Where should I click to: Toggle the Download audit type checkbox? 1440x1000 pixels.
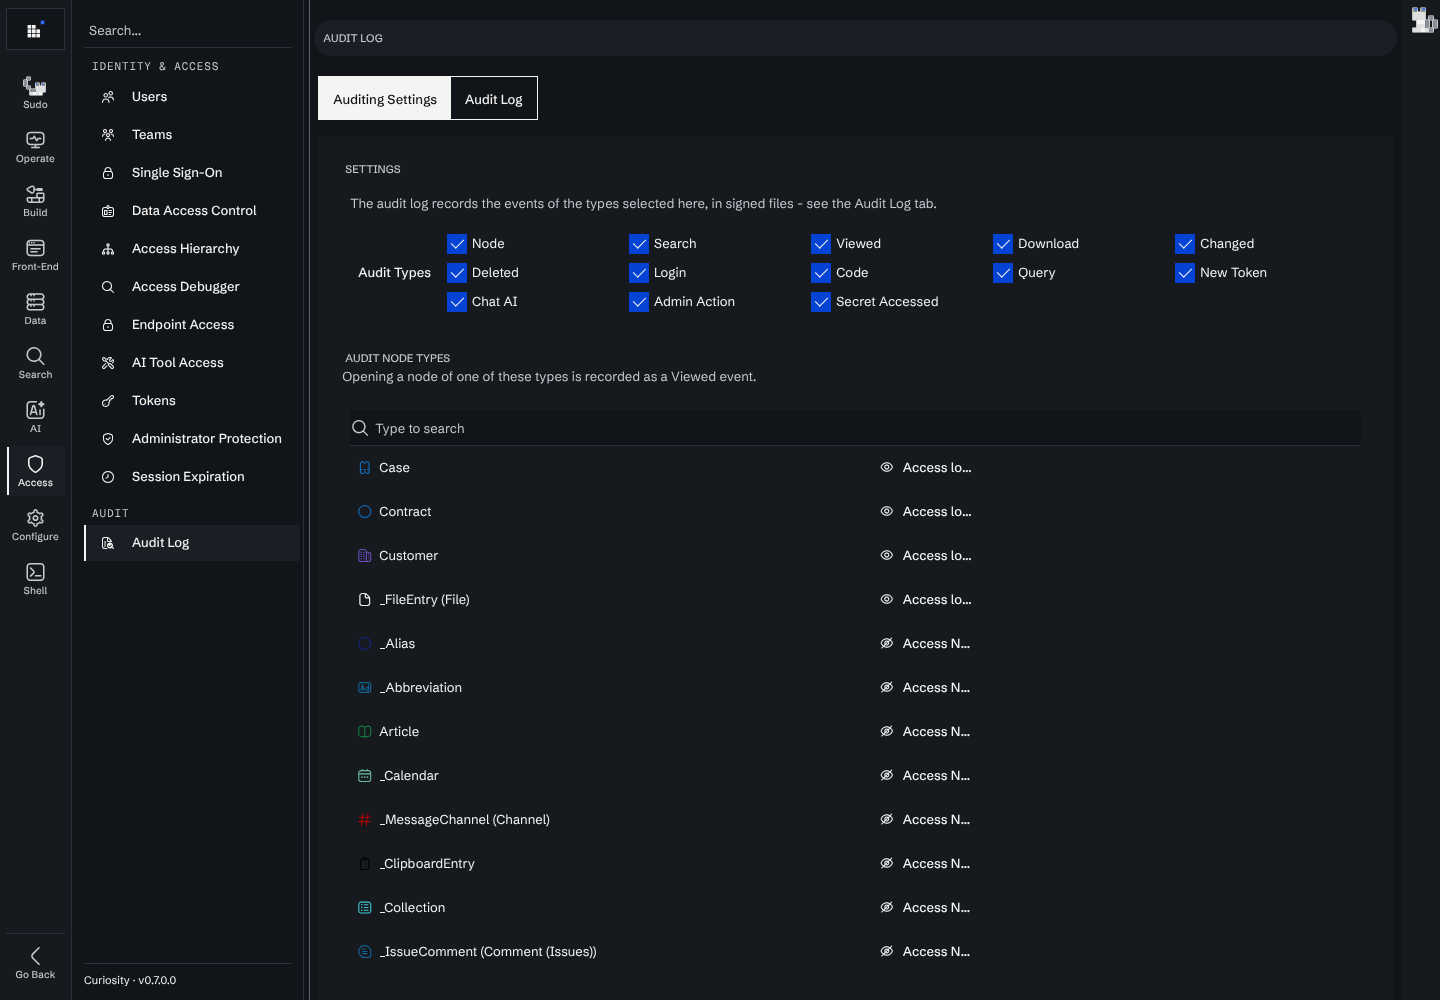(1003, 243)
